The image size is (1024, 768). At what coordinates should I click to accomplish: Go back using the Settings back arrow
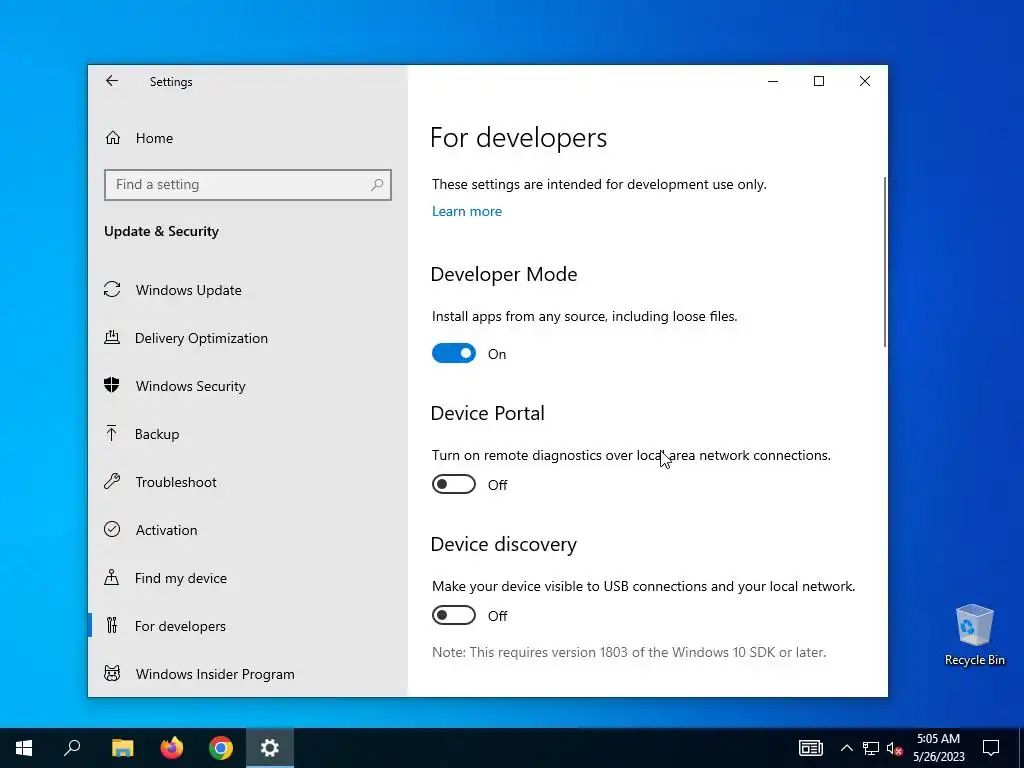pos(112,81)
